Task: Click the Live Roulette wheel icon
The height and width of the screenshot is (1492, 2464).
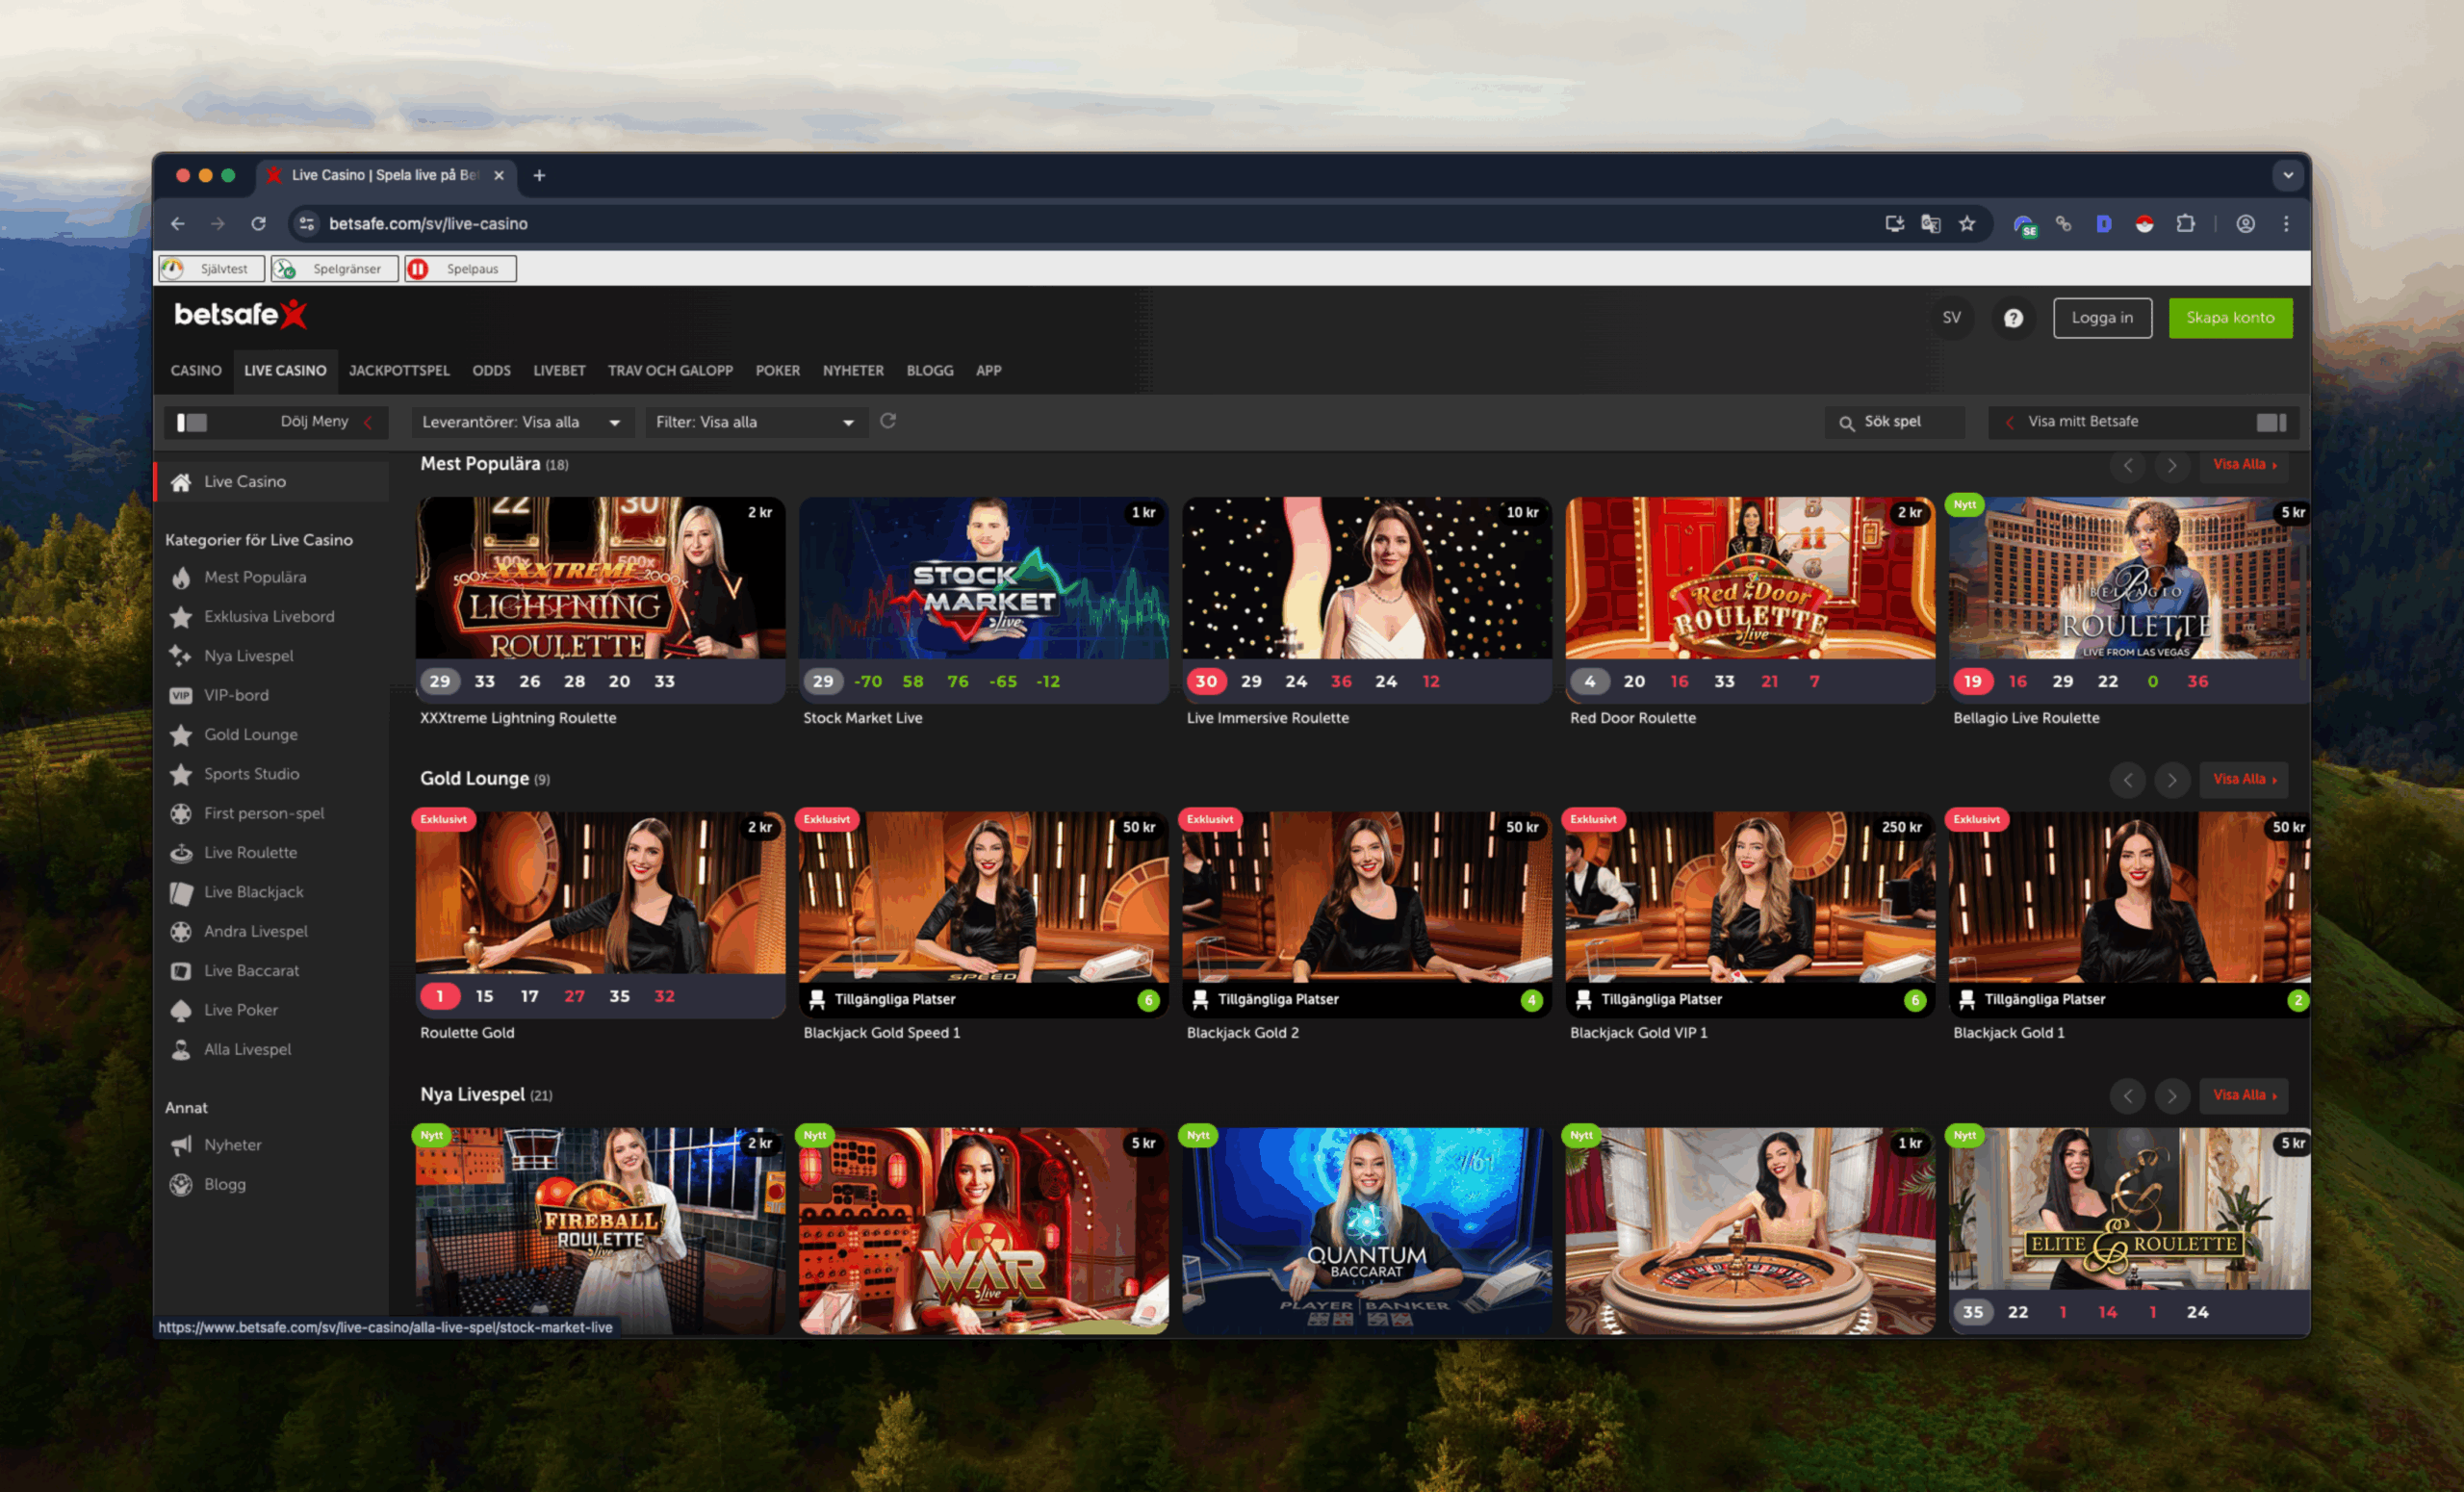Action: 181,853
